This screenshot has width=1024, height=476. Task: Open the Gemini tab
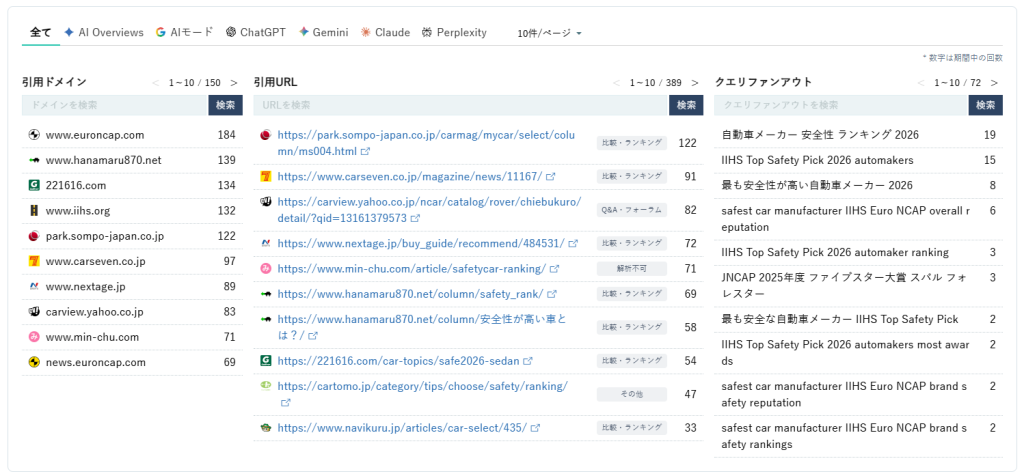323,33
